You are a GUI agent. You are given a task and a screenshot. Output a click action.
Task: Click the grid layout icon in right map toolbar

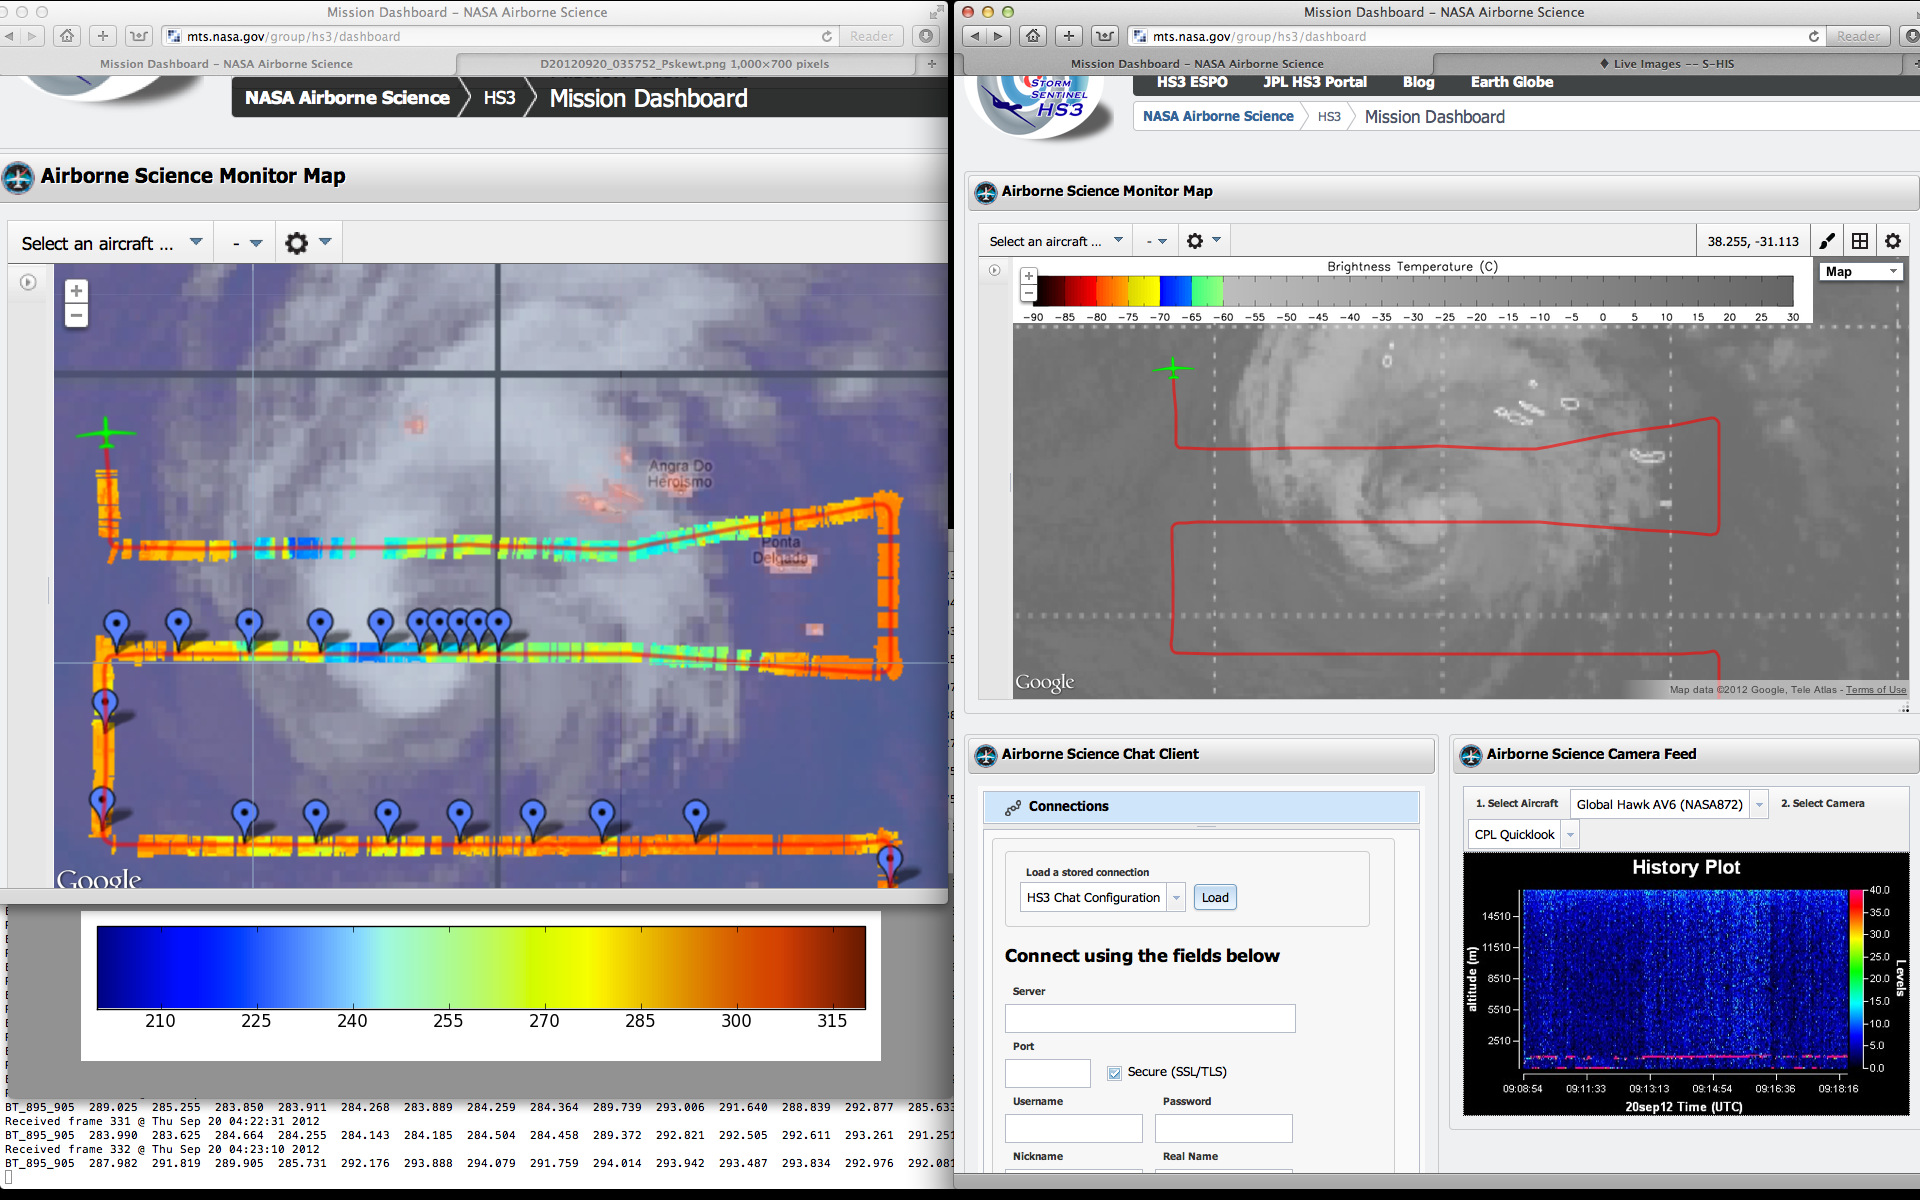pos(1860,241)
